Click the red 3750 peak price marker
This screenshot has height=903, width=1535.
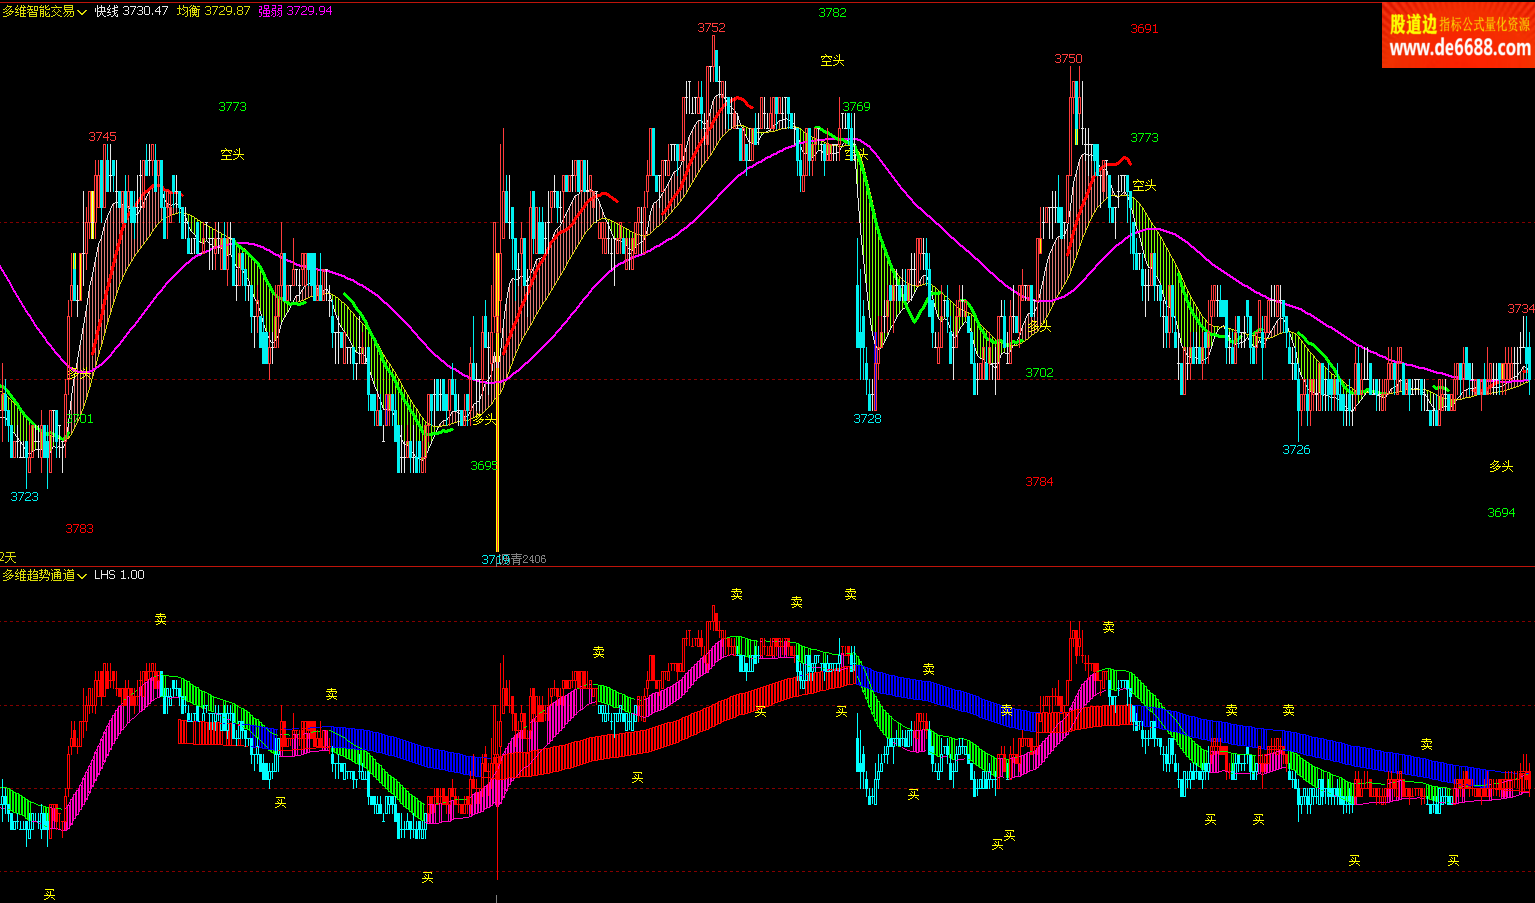click(x=1068, y=59)
